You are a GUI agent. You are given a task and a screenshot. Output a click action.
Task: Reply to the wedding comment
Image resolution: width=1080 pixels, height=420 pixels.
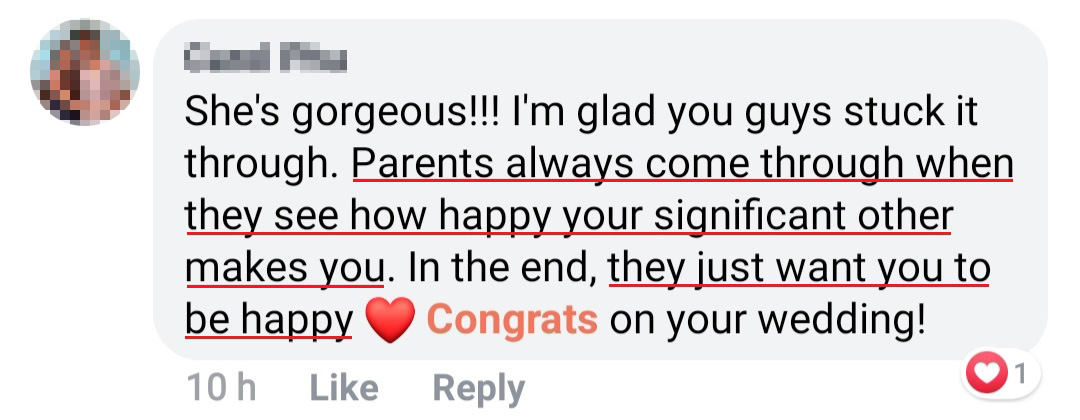477,388
